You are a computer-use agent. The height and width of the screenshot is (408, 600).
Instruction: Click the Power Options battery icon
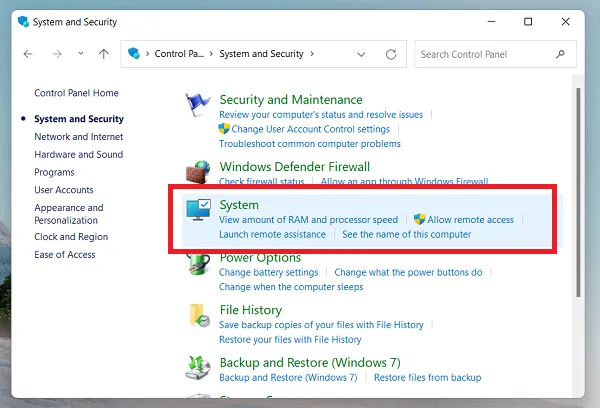click(x=200, y=264)
